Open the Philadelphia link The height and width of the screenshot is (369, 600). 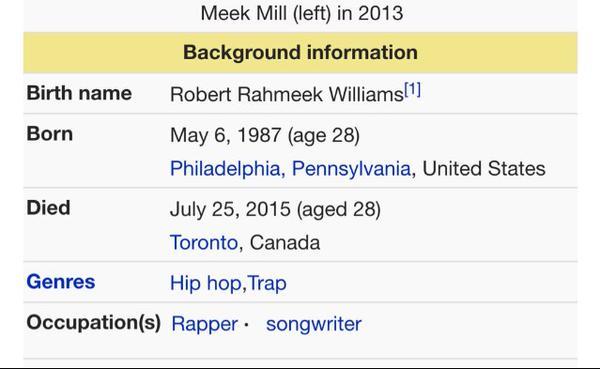click(x=225, y=169)
